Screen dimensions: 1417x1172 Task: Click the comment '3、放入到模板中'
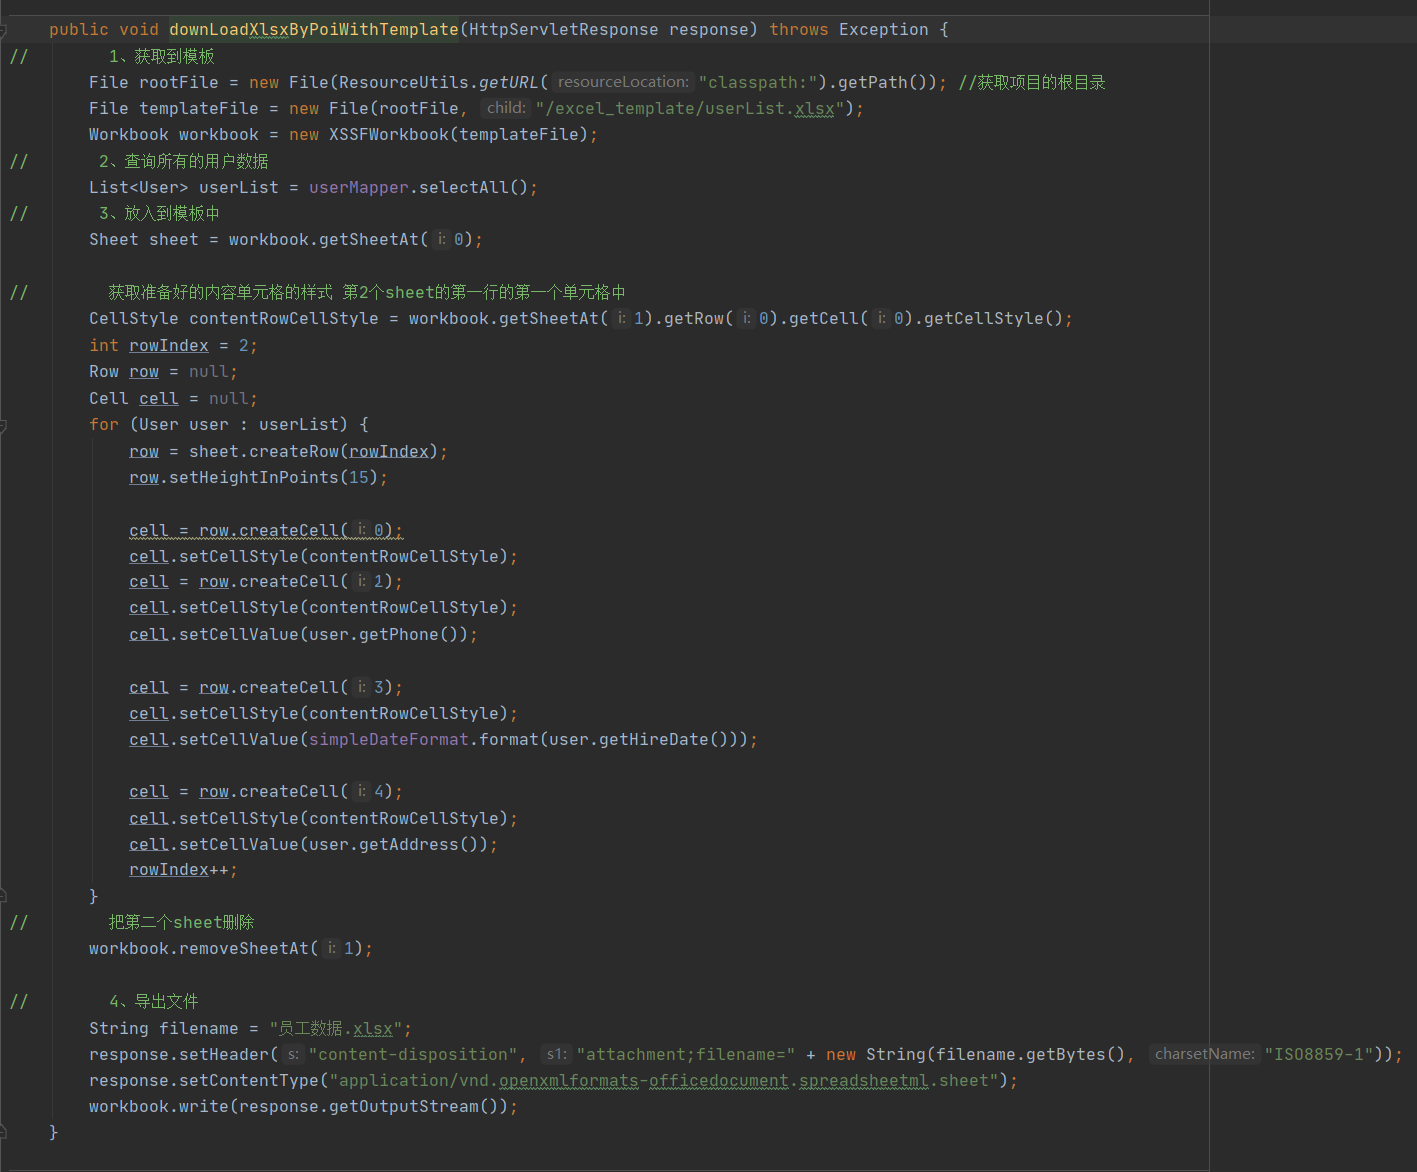click(x=159, y=213)
